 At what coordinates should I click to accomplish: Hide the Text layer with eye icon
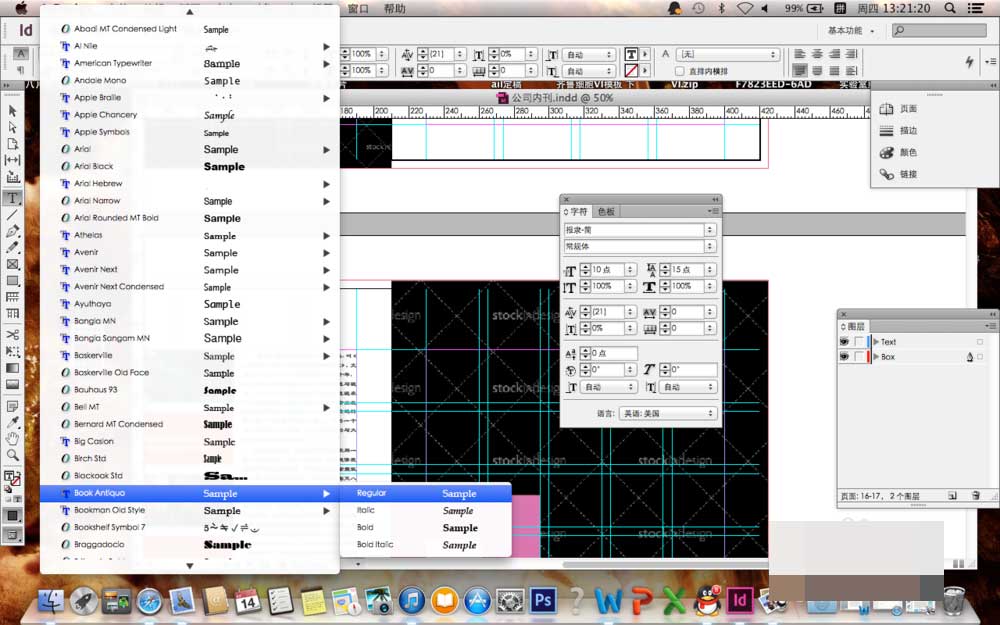pyautogui.click(x=846, y=342)
